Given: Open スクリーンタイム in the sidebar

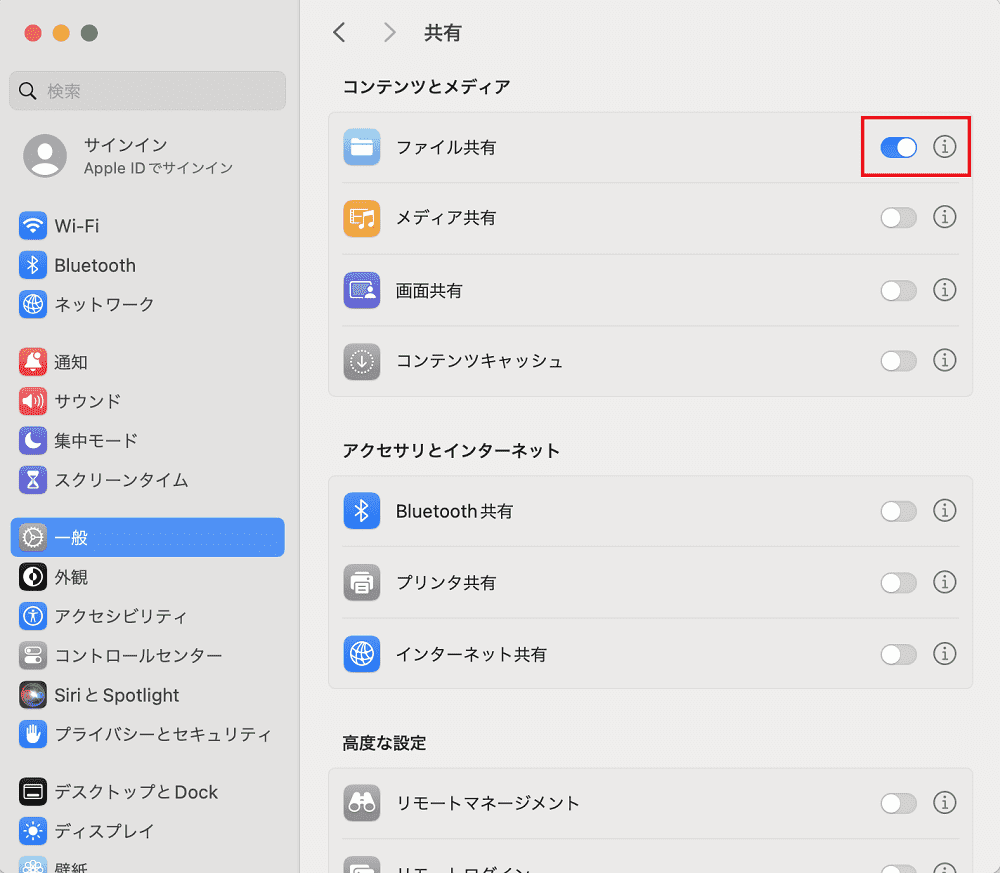Looking at the screenshot, I should point(147,480).
